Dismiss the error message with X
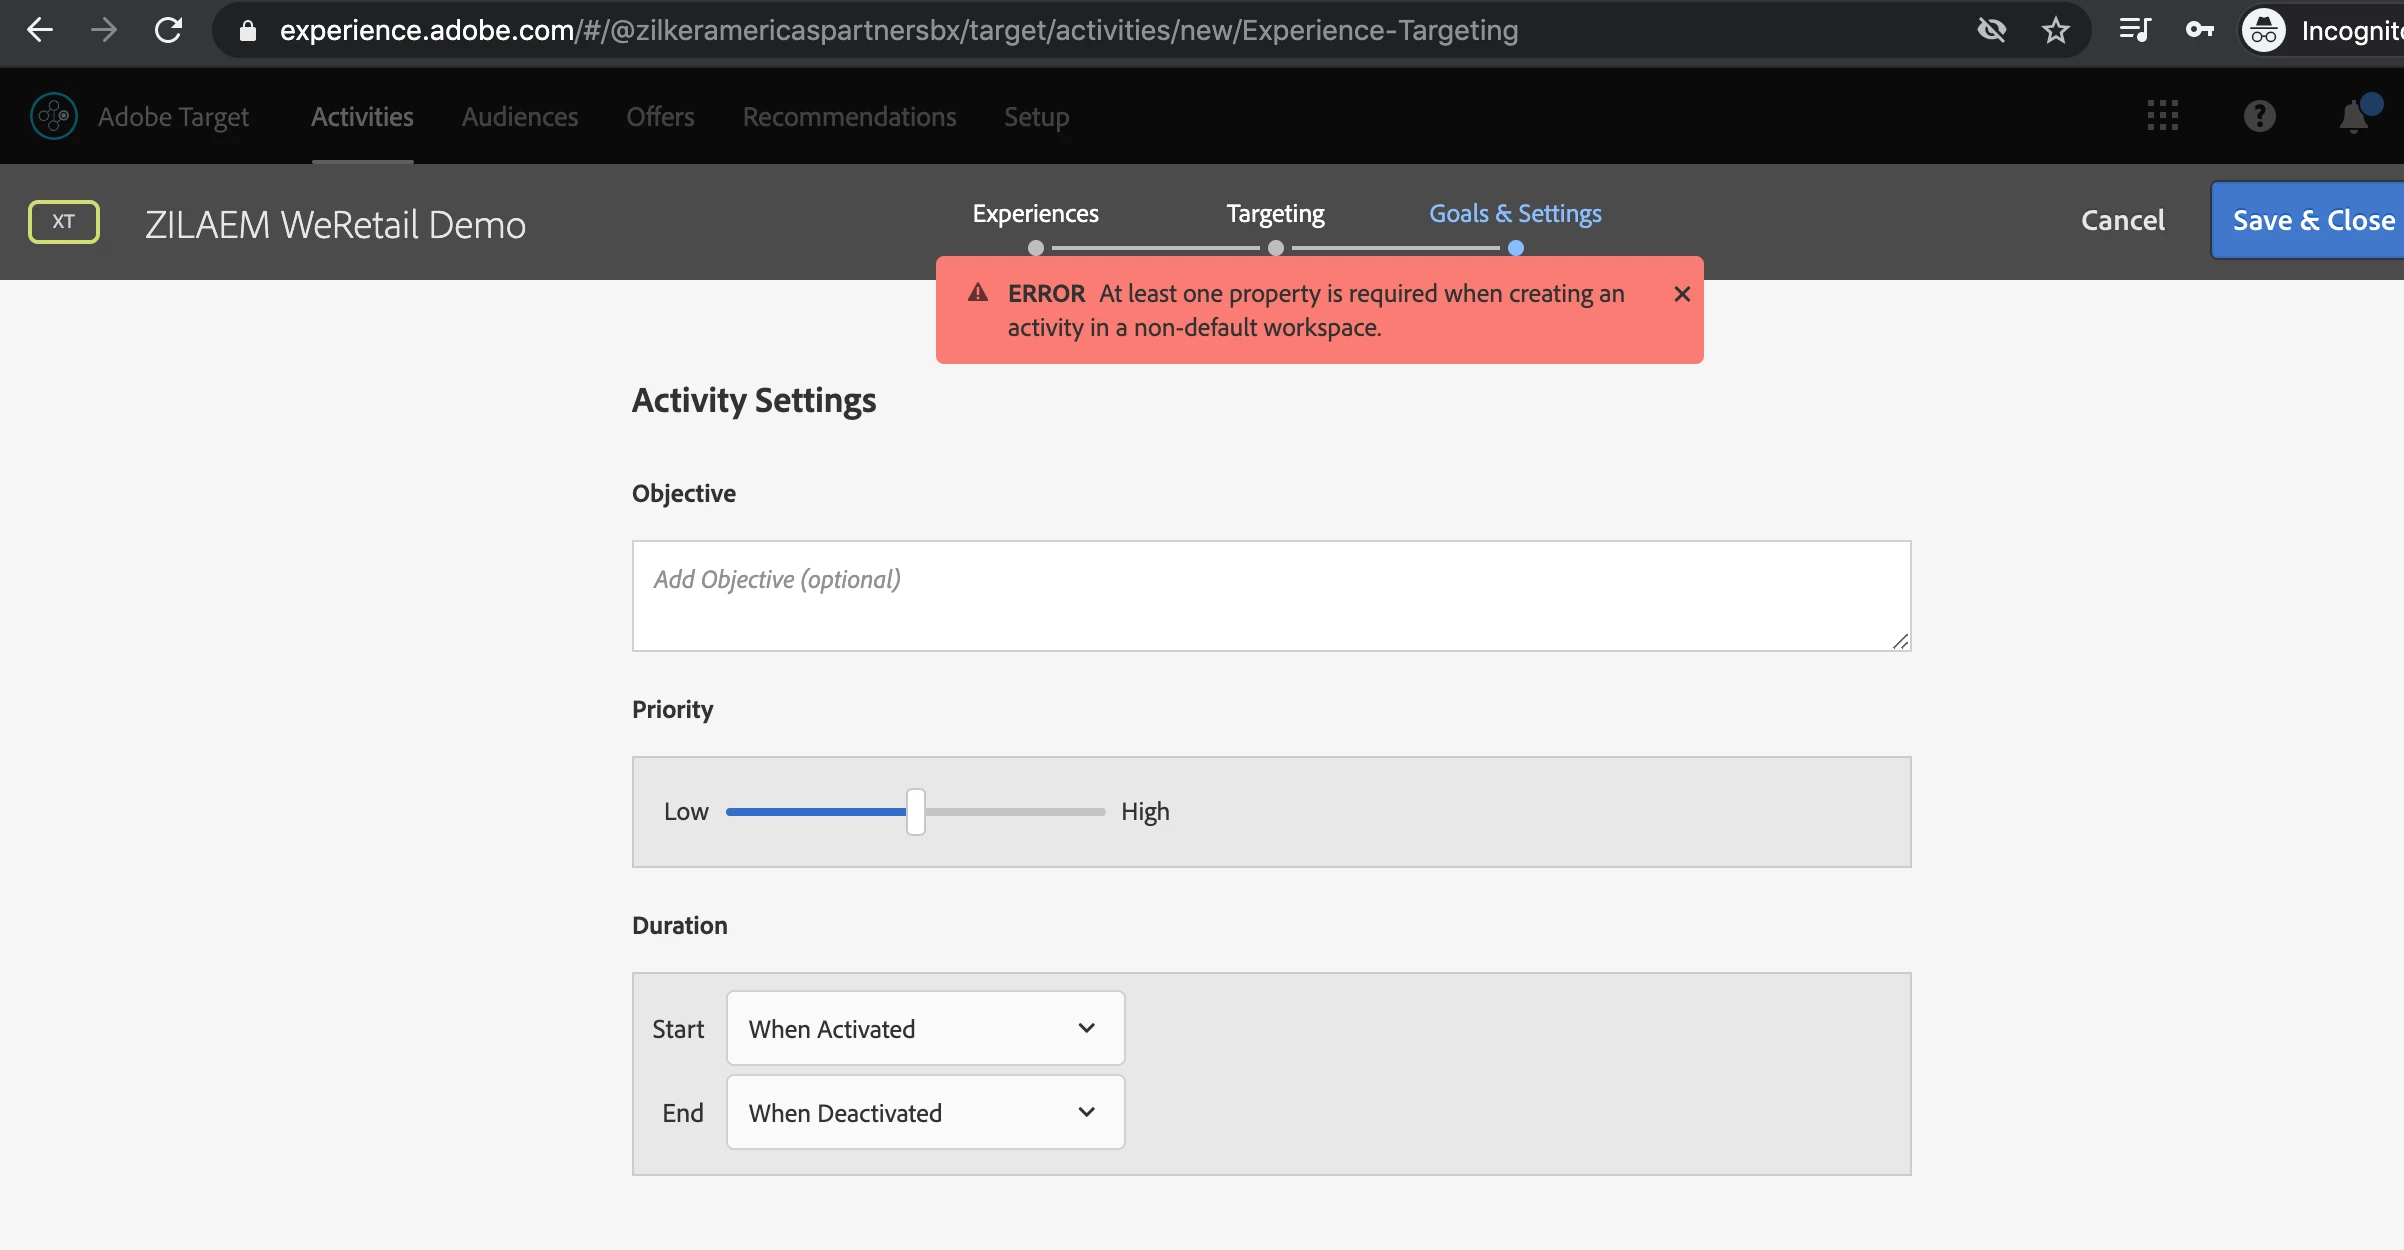Viewport: 2404px width, 1250px height. pos(1682,294)
